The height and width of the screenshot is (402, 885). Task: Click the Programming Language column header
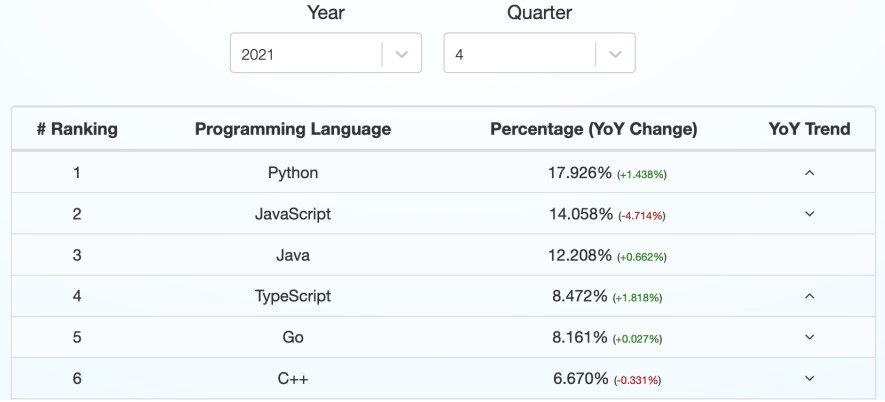(293, 129)
